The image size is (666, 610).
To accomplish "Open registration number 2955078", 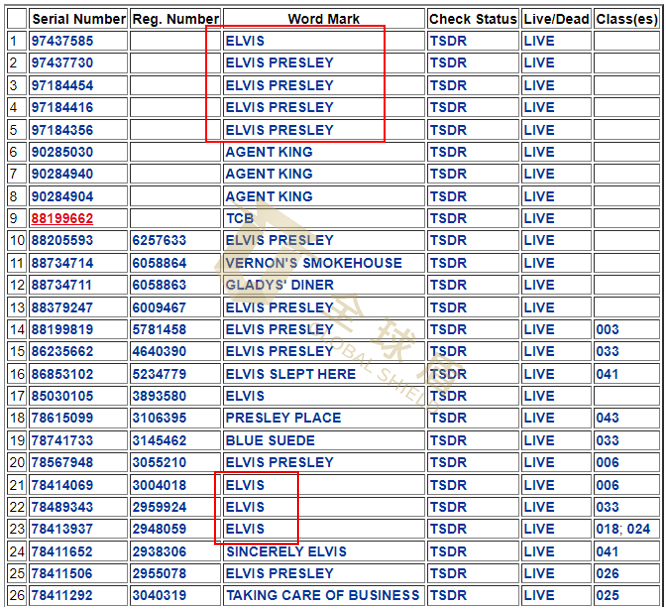I will click(159, 573).
